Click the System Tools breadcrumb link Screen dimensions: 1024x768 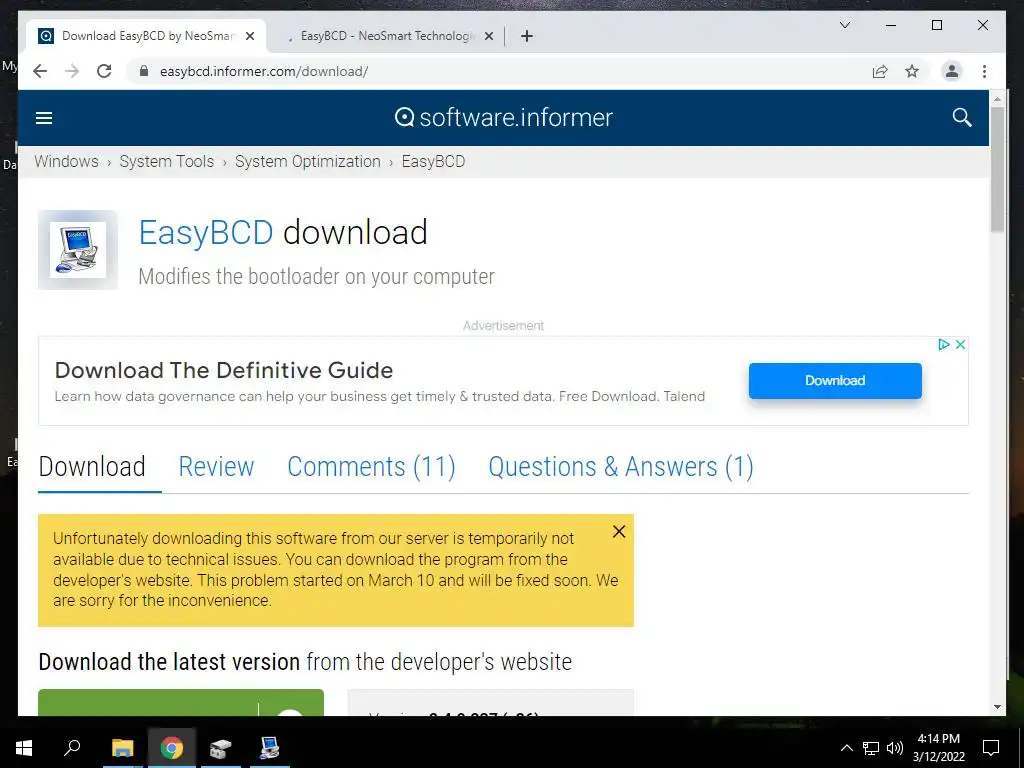click(167, 161)
